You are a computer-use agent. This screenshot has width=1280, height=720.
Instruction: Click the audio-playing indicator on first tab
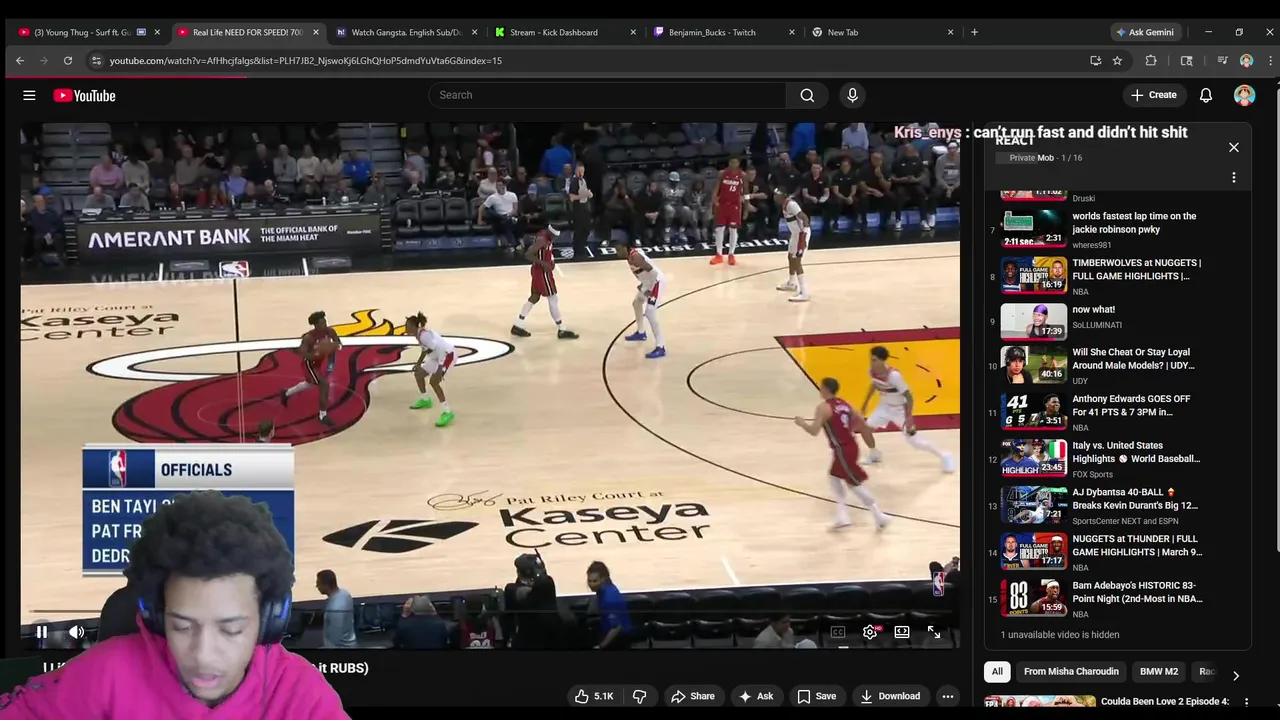pos(141,32)
